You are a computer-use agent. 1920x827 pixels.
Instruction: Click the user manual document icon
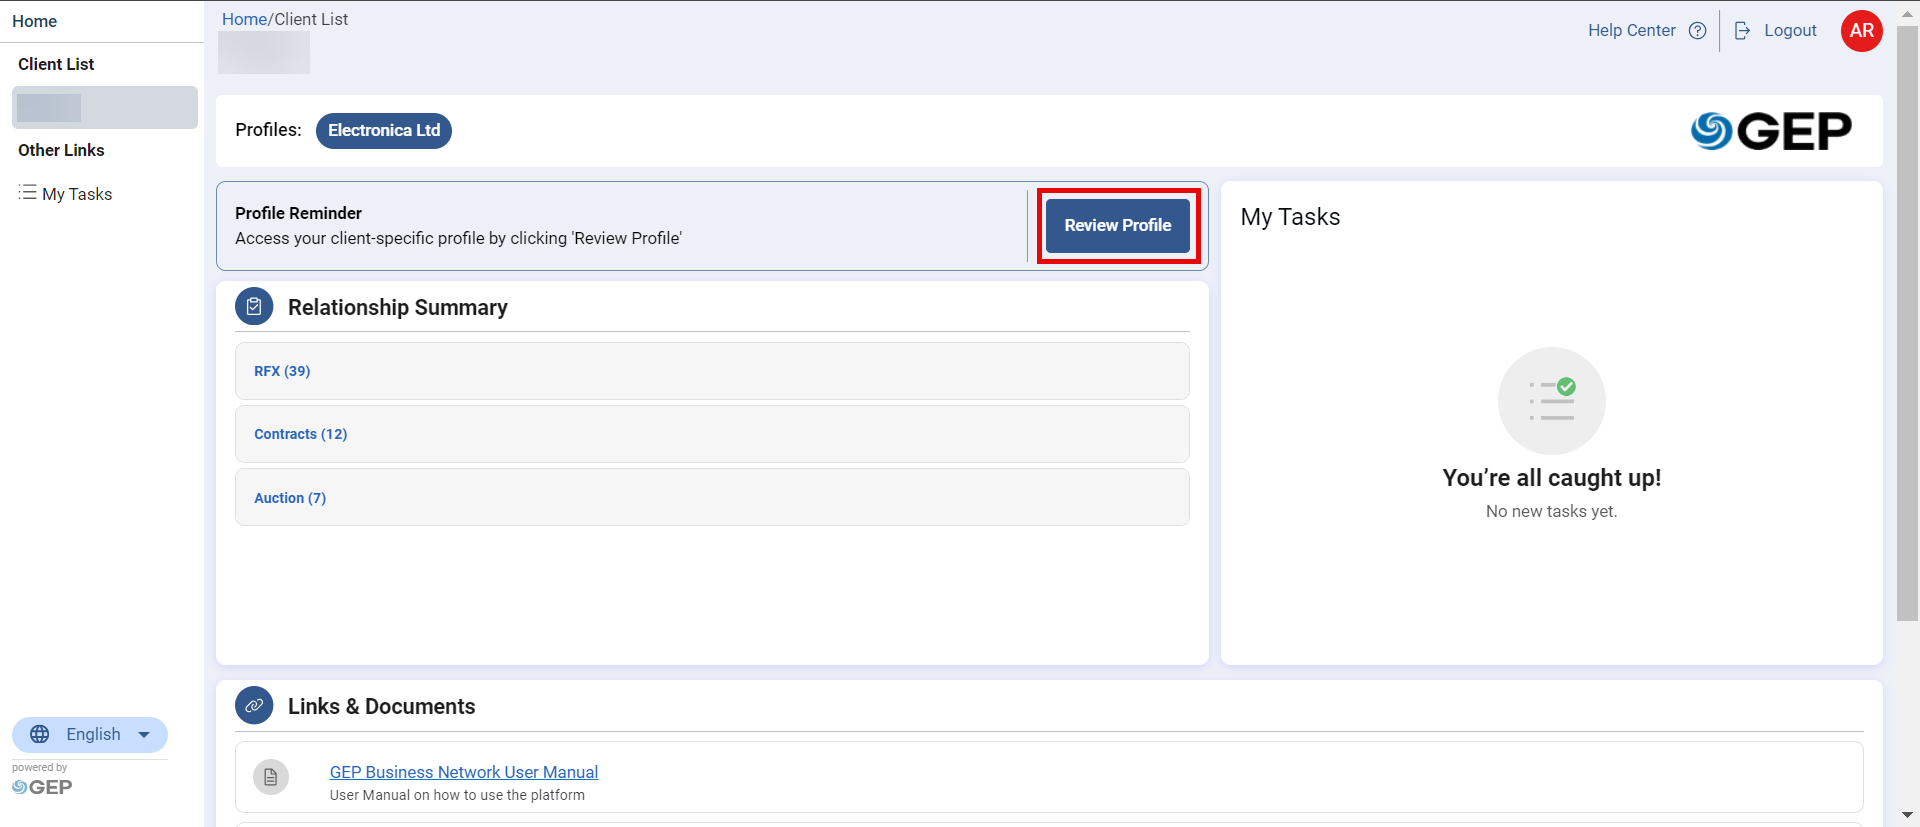coord(270,777)
